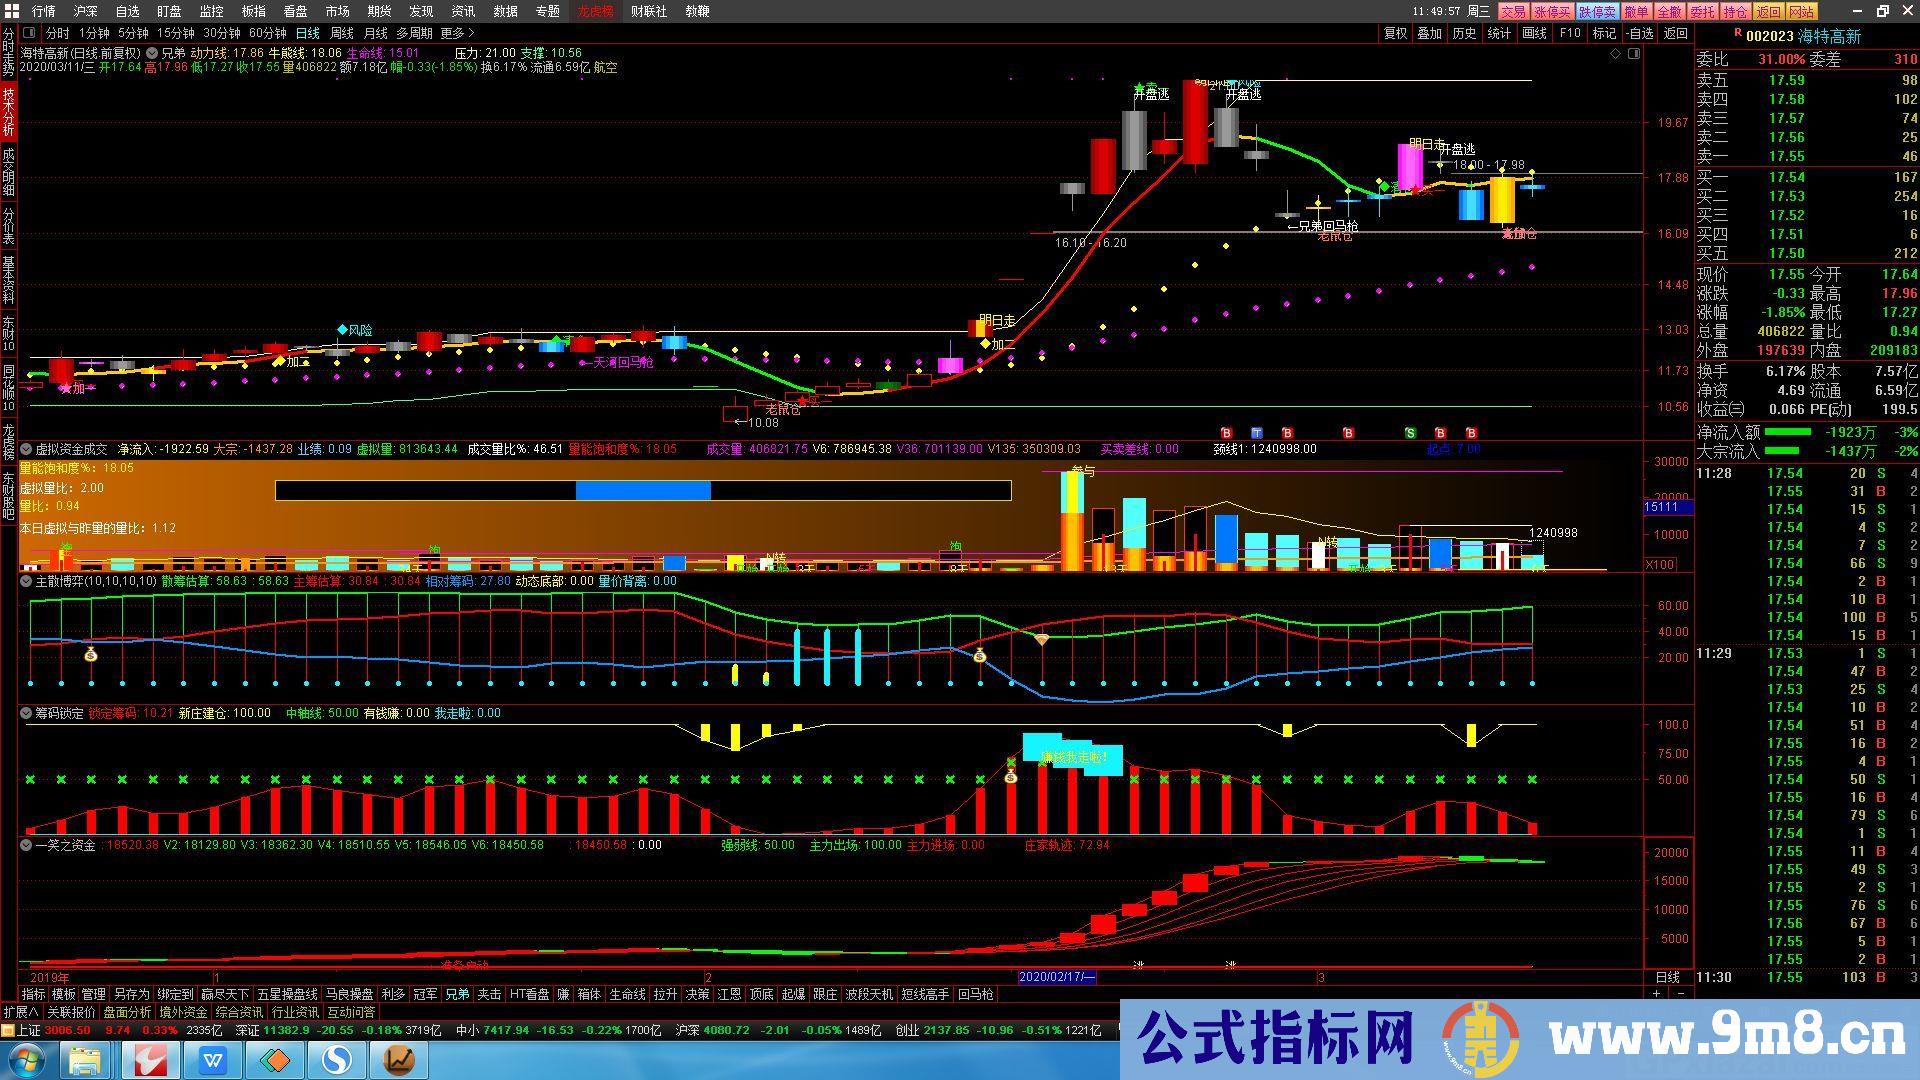Switch to the 周线 weekly period
Image resolution: width=1920 pixels, height=1080 pixels.
(x=341, y=33)
